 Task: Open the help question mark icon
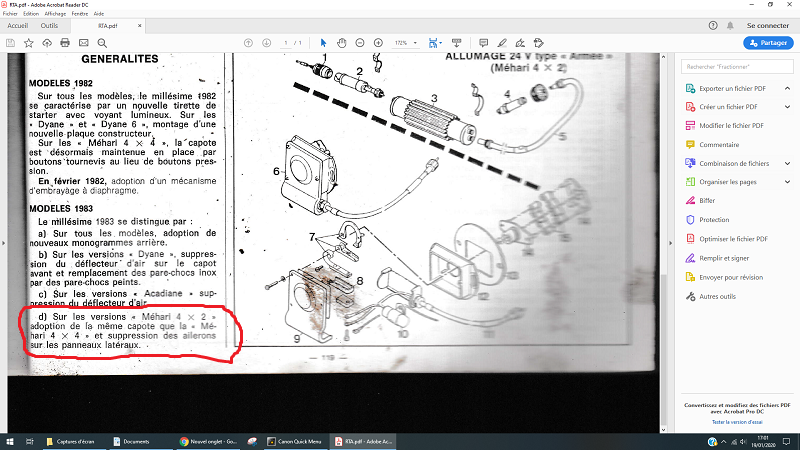click(x=713, y=26)
